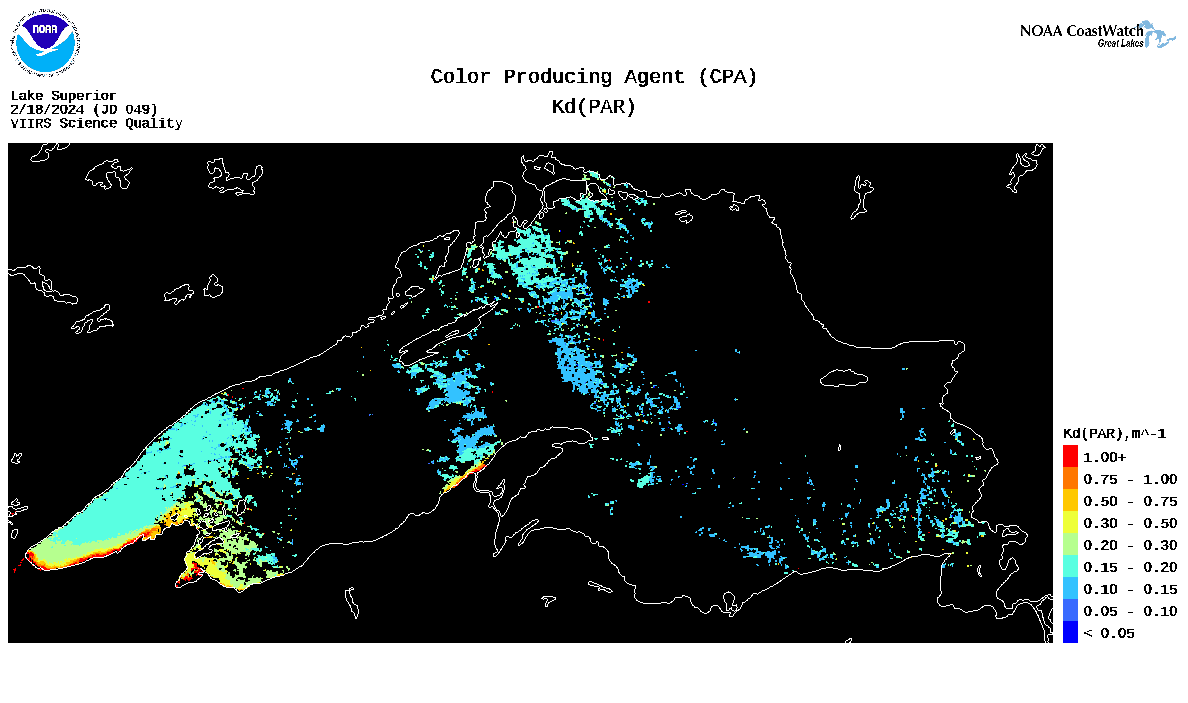Select the yellow 0.30 - 0.50 swatch
Screen dimensions: 1188x703
(1070, 523)
